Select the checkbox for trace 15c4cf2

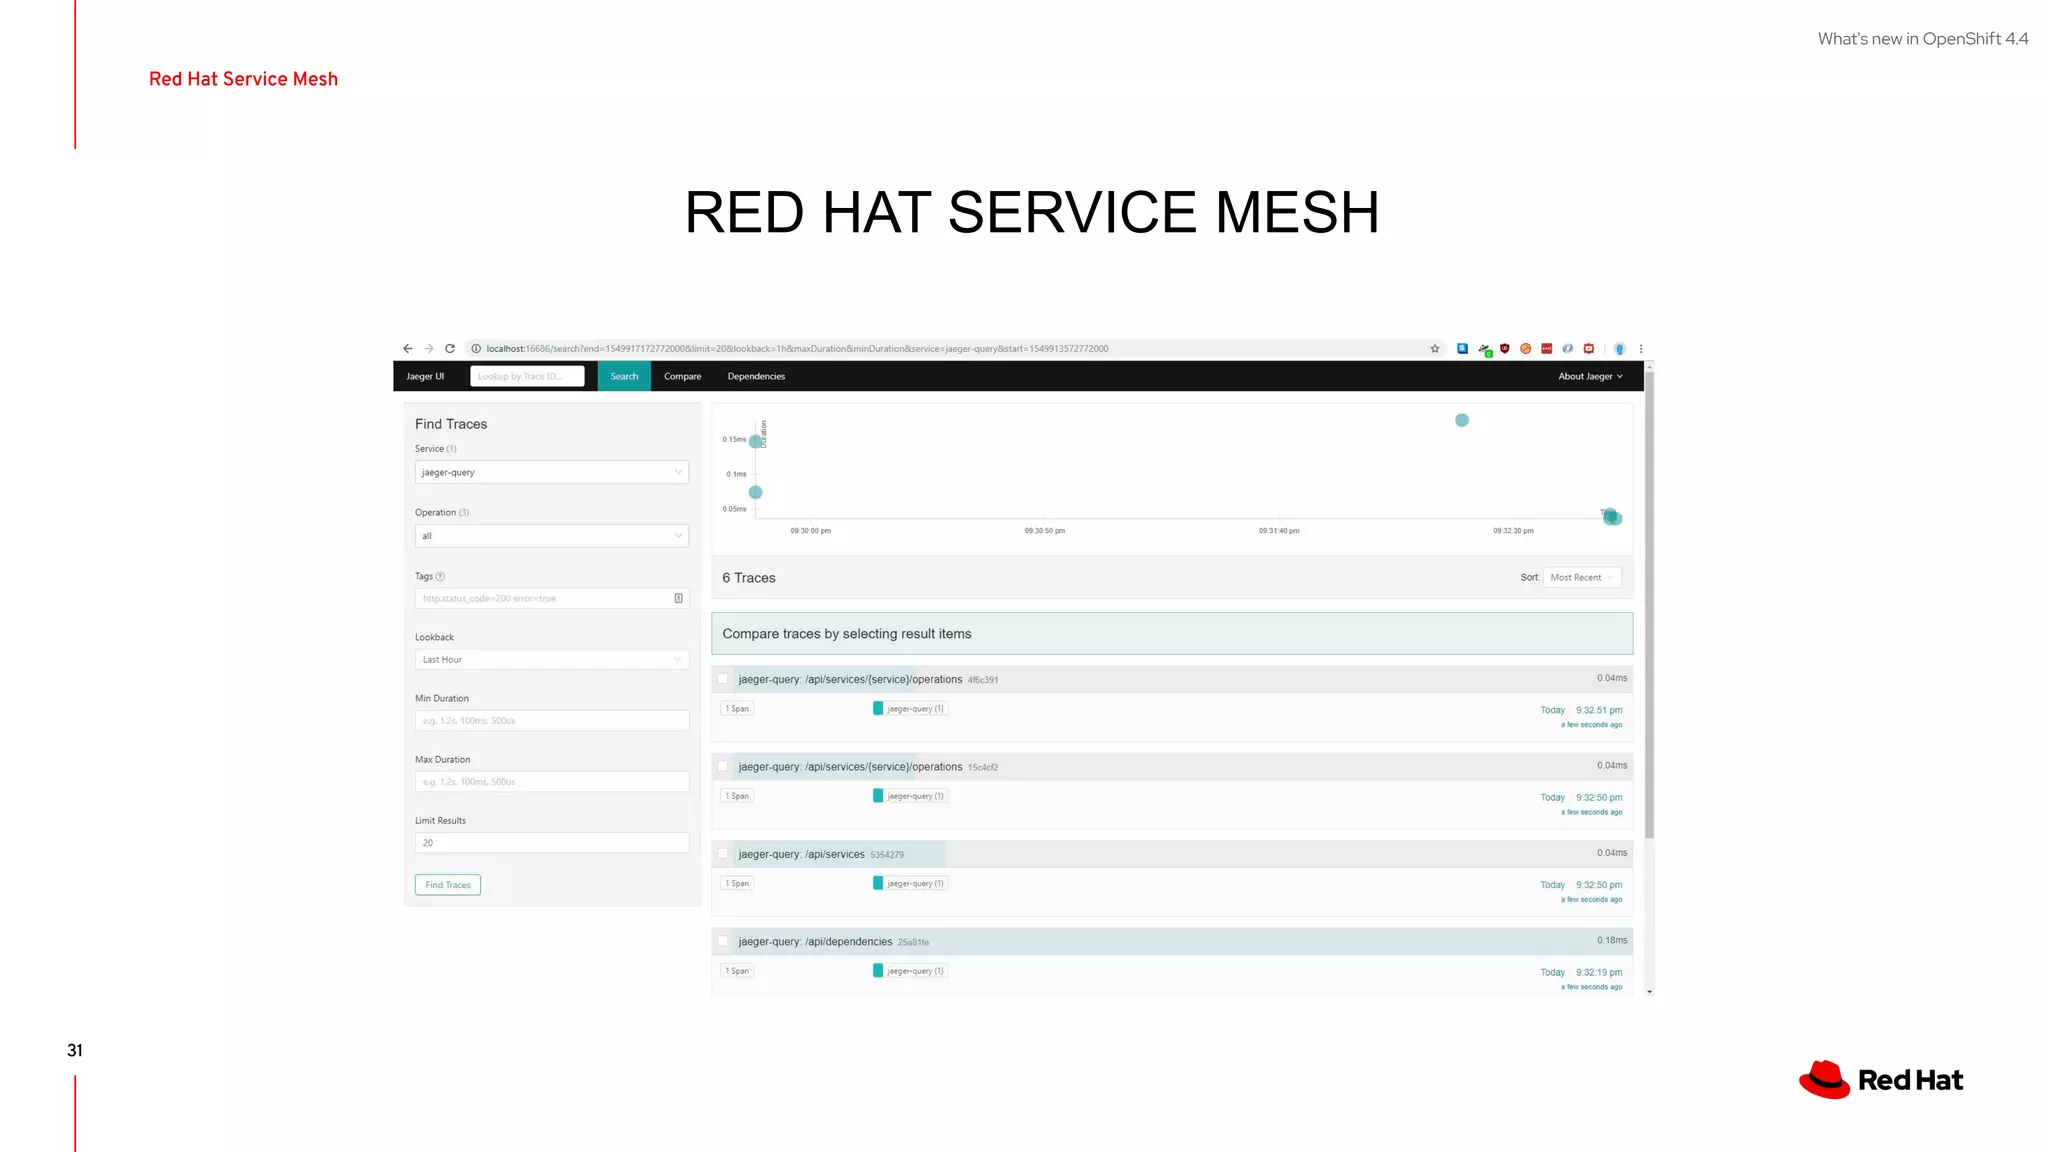(x=723, y=767)
